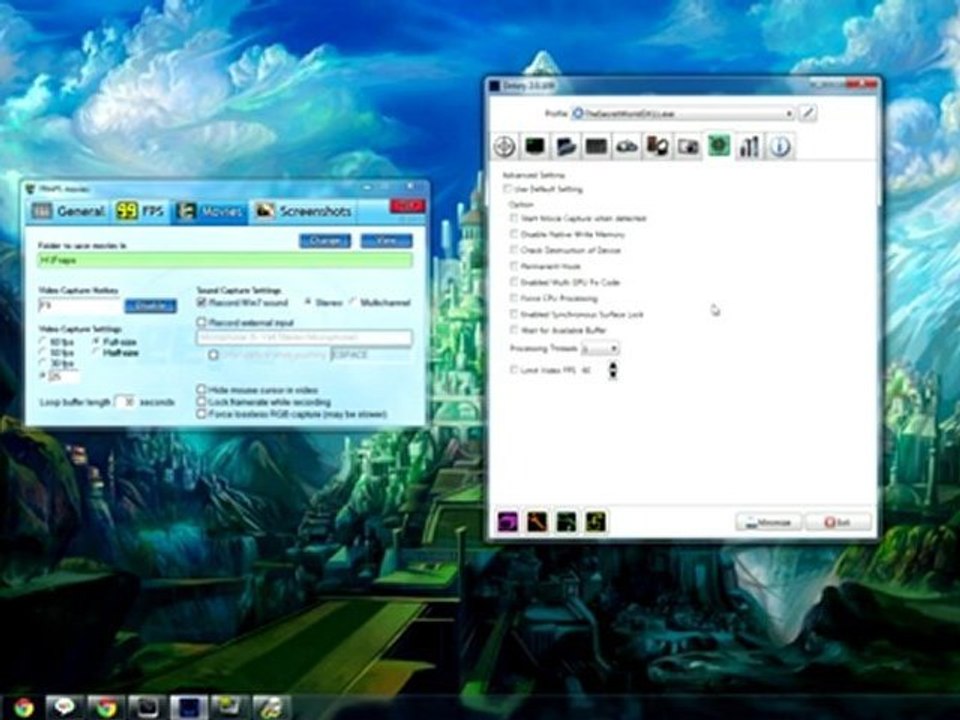Open the Movie camcorder tab in Dxtory
Image resolution: width=960 pixels, height=720 pixels.
[627, 146]
